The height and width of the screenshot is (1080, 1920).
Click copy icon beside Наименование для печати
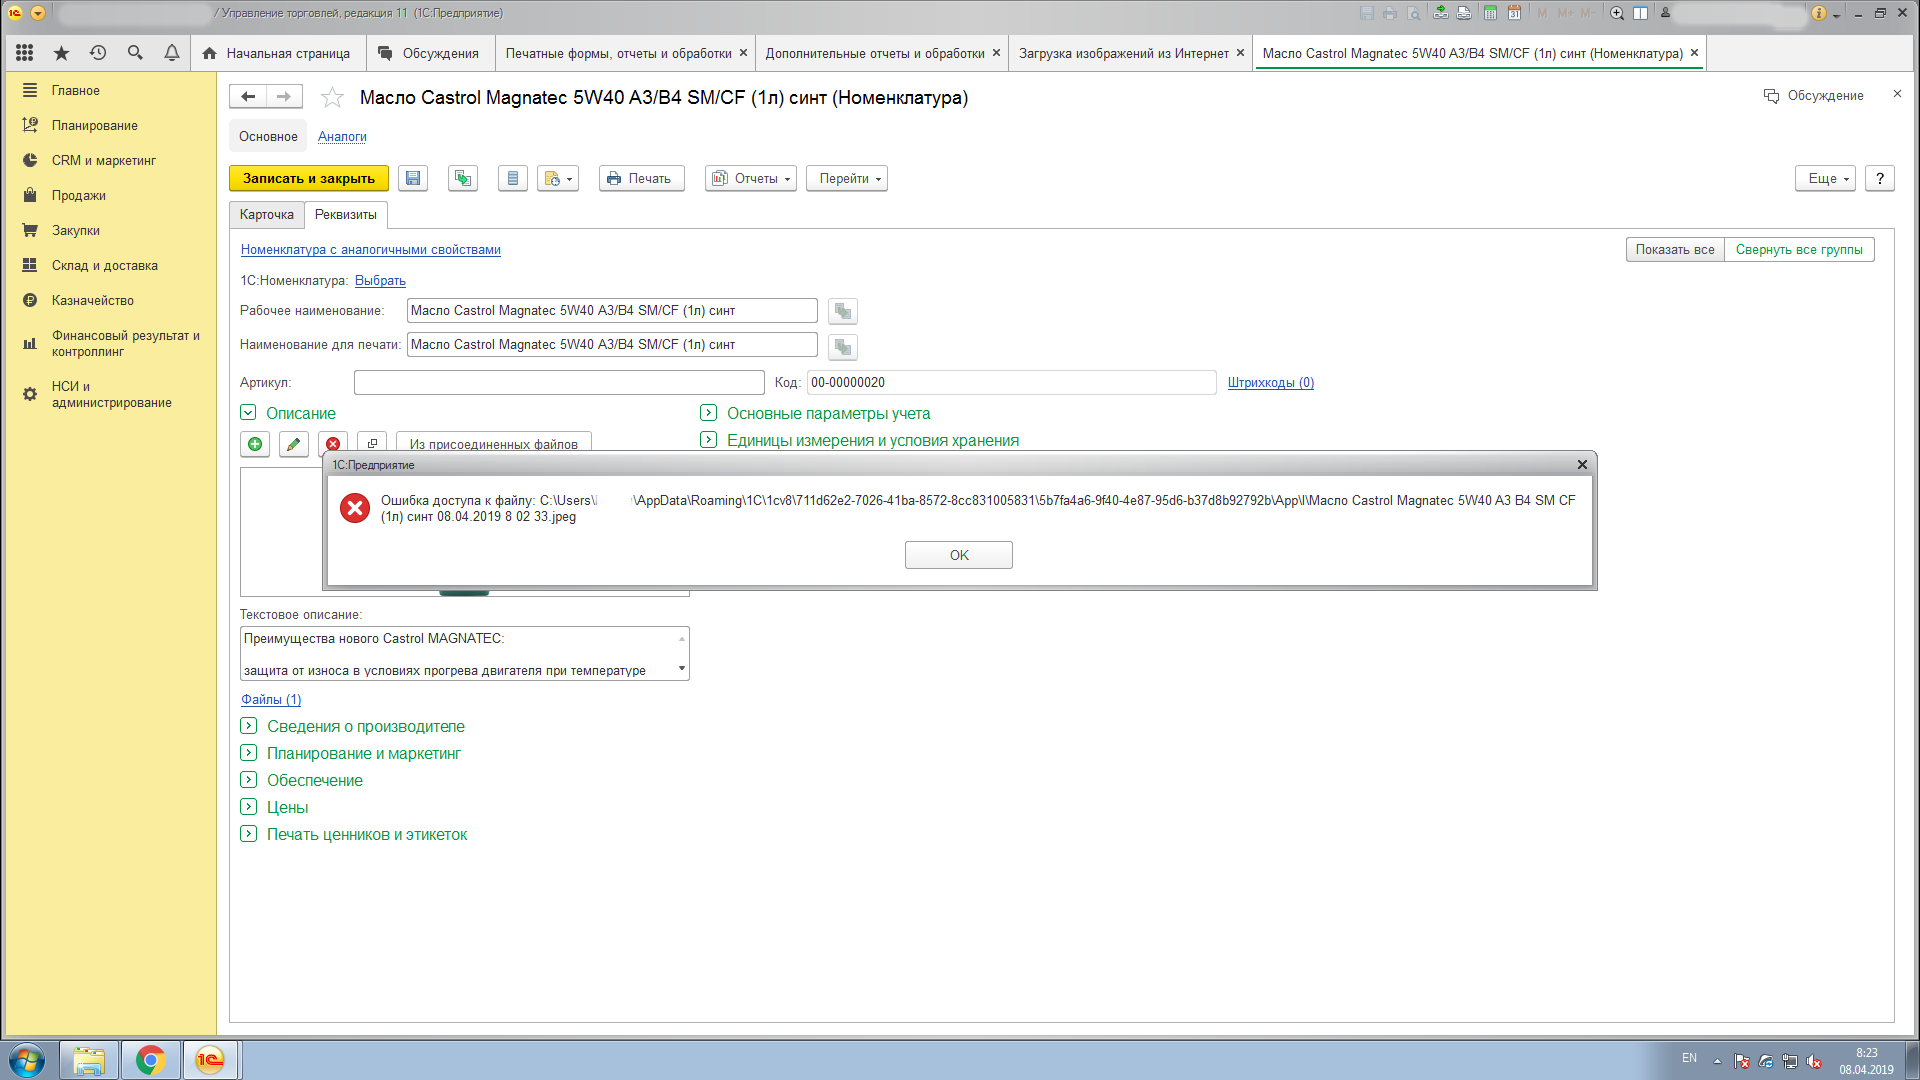coord(843,346)
